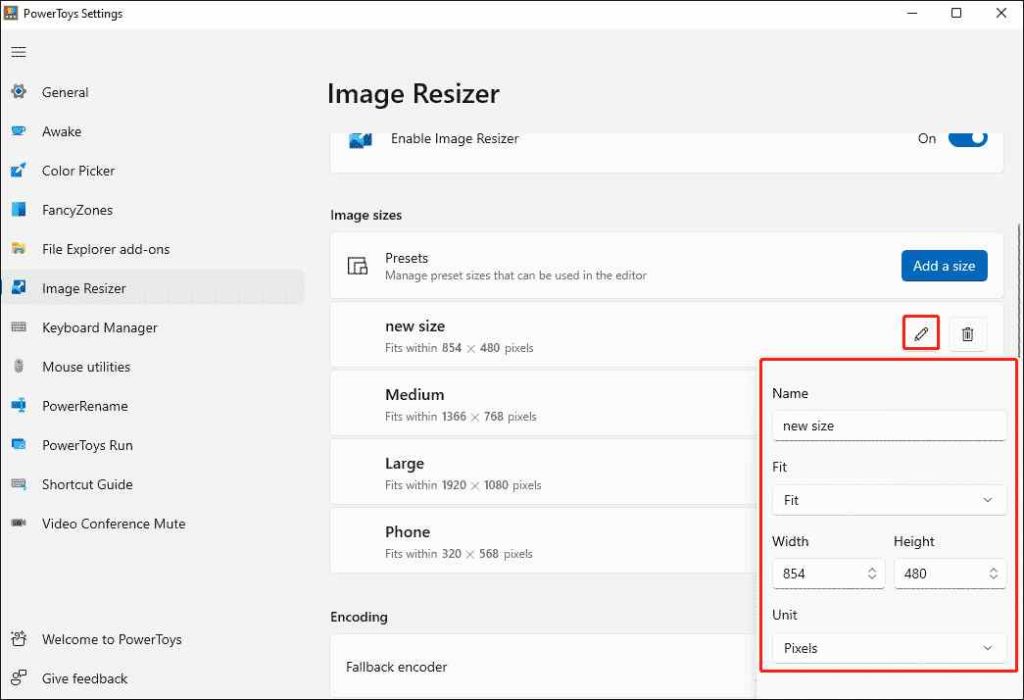Viewport: 1024px width, 700px height.
Task: Click the General gear icon
Action: [x=19, y=91]
